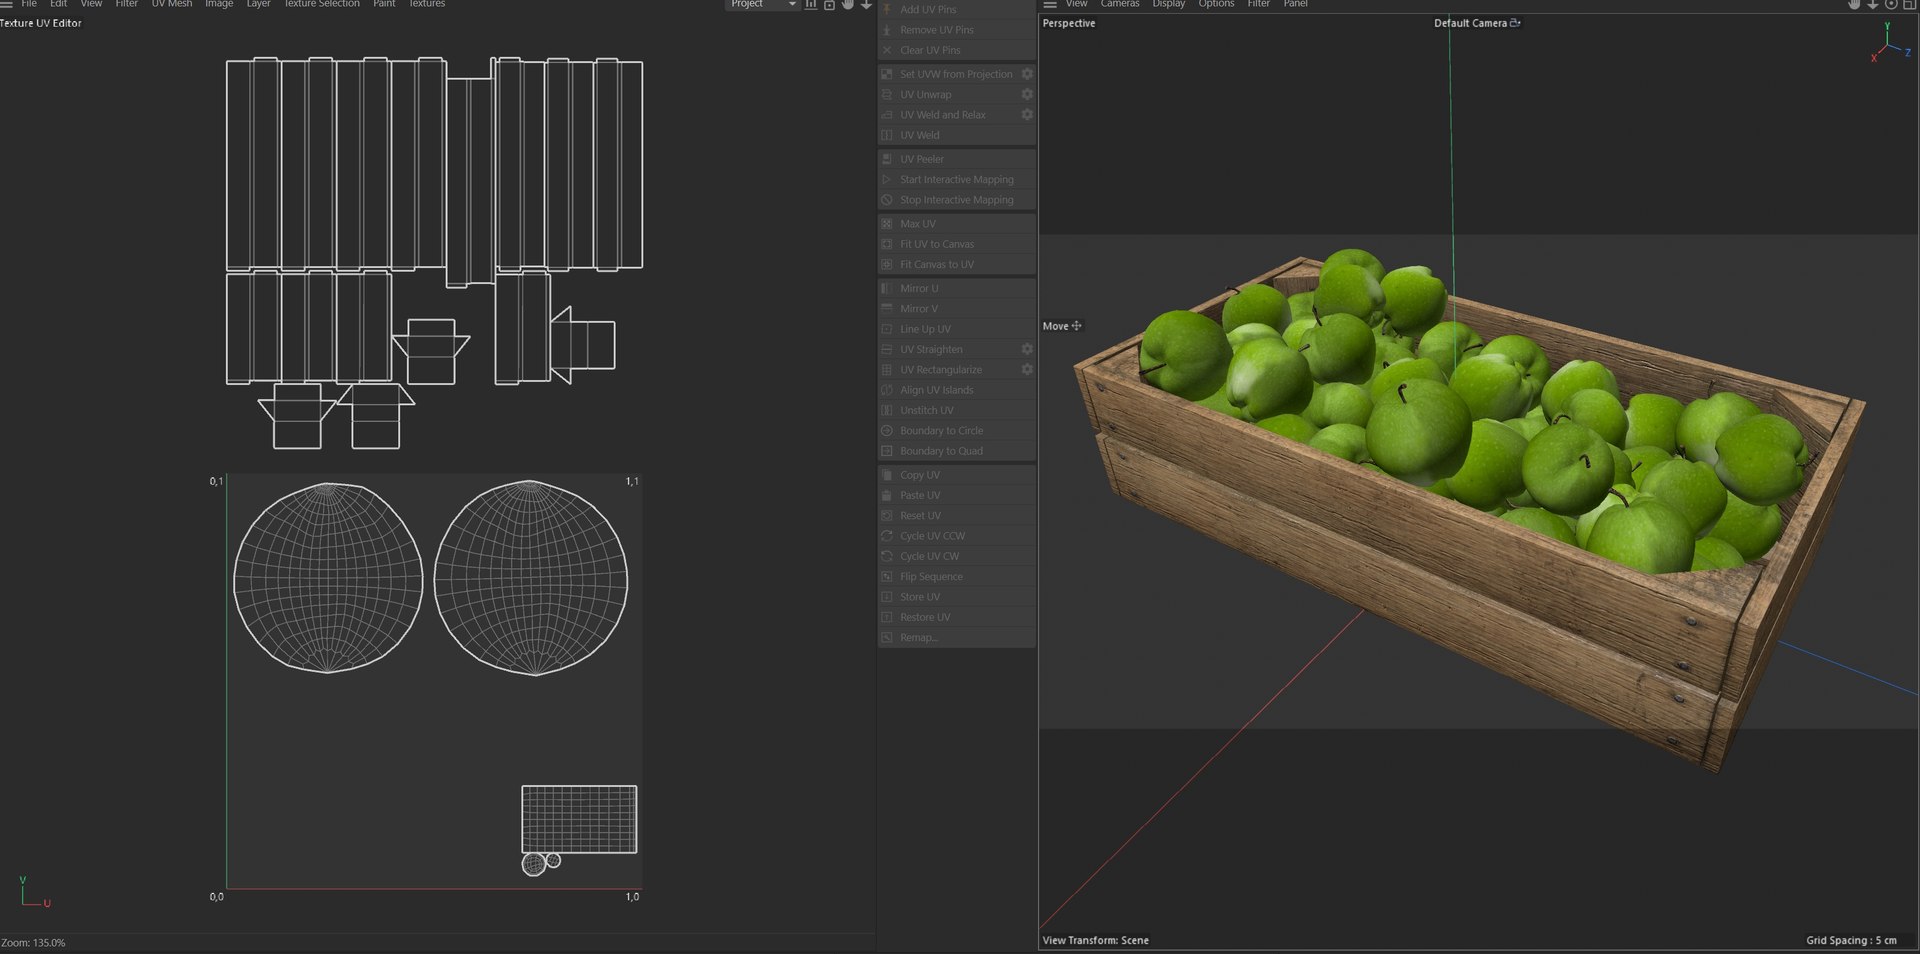Viewport: 1920px width, 954px height.
Task: Click the viewport dolly arrow icon
Action: point(1872,4)
